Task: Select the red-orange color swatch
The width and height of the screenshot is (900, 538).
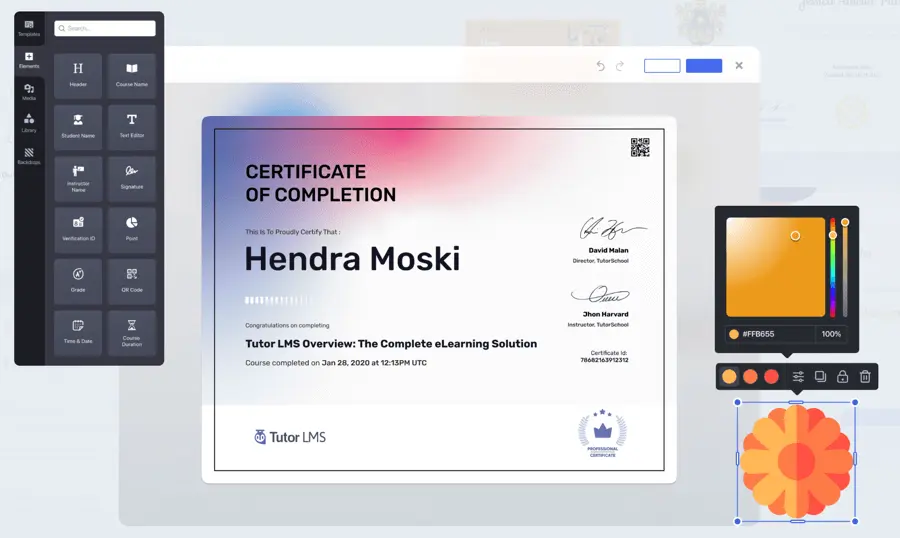Action: coord(771,377)
